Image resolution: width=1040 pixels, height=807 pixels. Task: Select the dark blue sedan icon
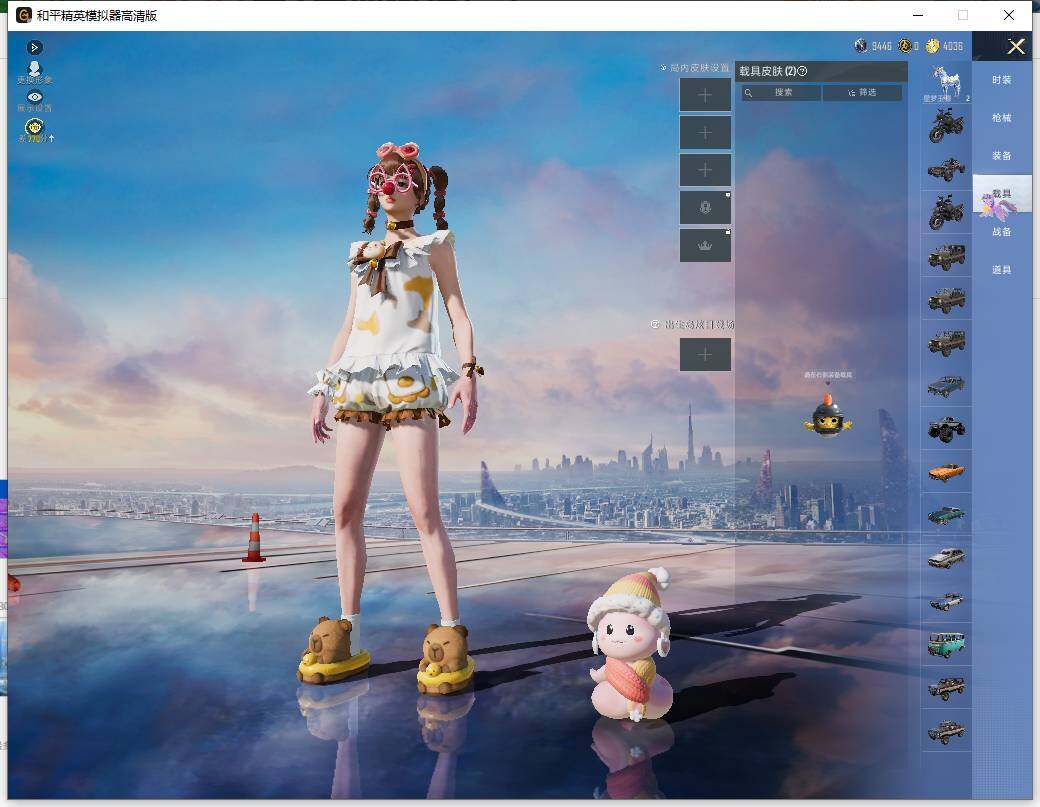[x=946, y=385]
